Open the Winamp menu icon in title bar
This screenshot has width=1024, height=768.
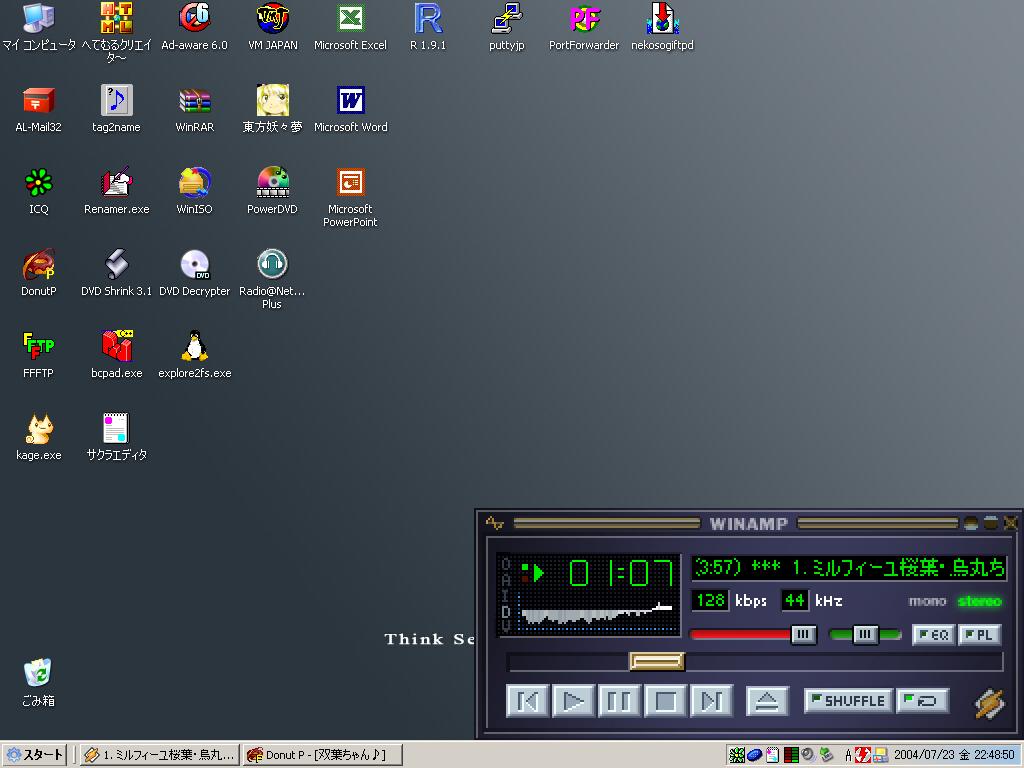[494, 523]
